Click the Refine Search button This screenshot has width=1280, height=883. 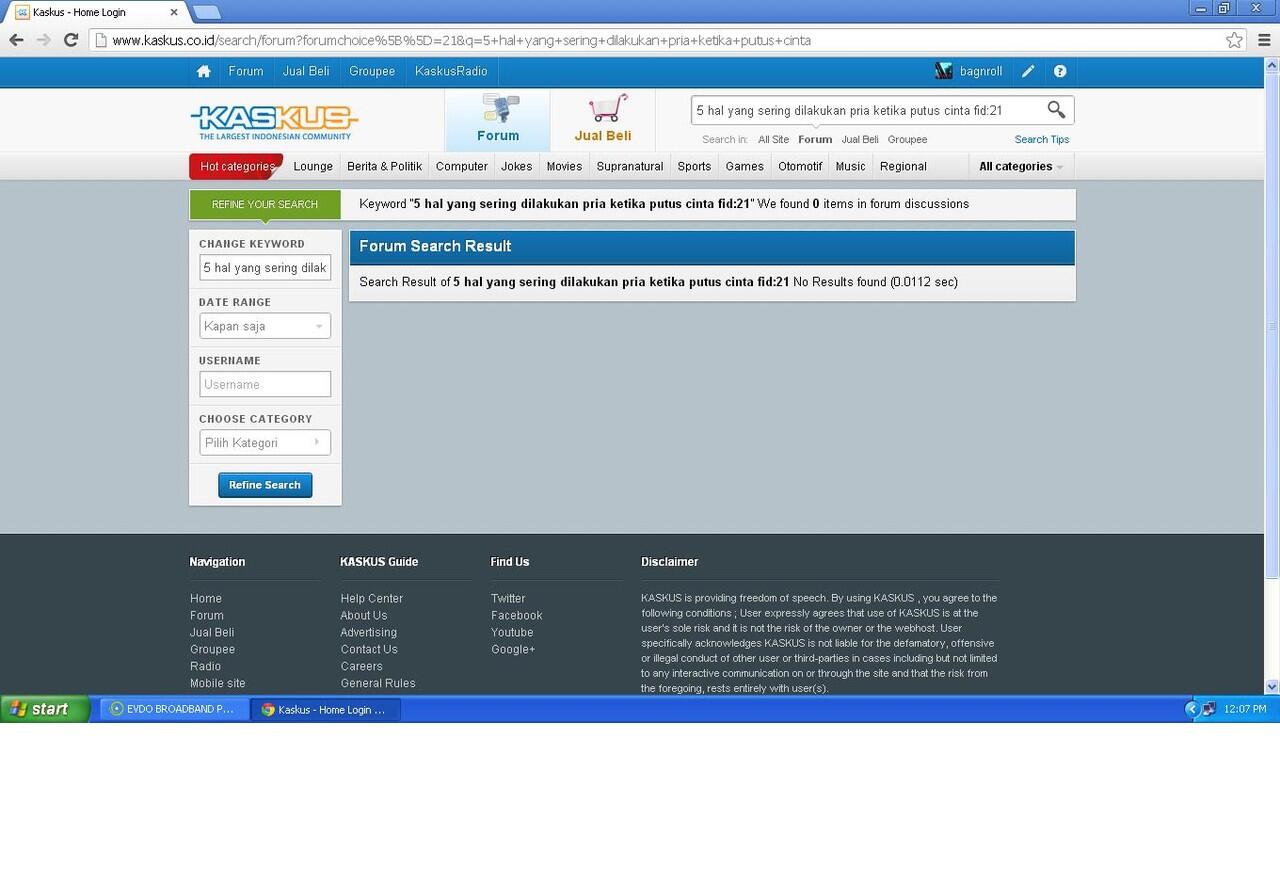(x=265, y=485)
